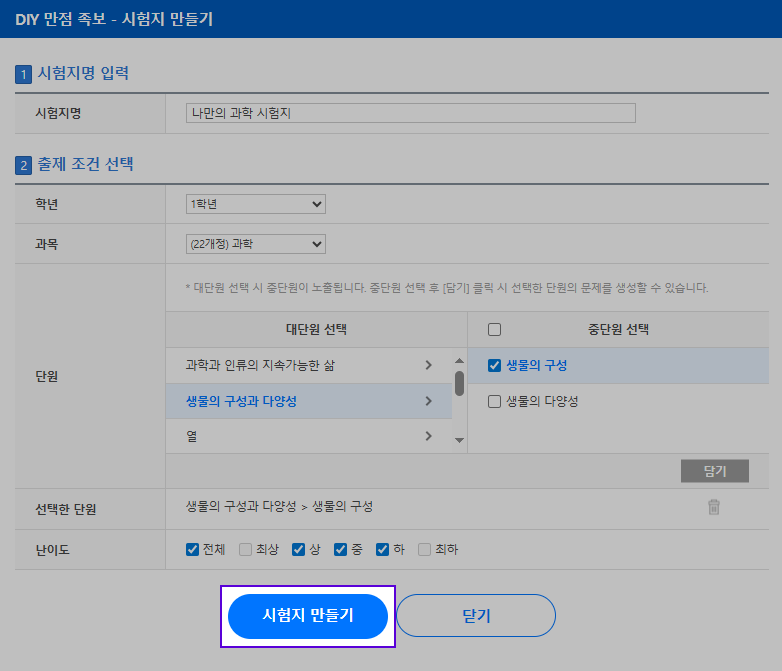The image size is (782, 671).
Task: Click chevron next to 과학과 인류의 지속가능한 삶
Action: click(x=429, y=365)
